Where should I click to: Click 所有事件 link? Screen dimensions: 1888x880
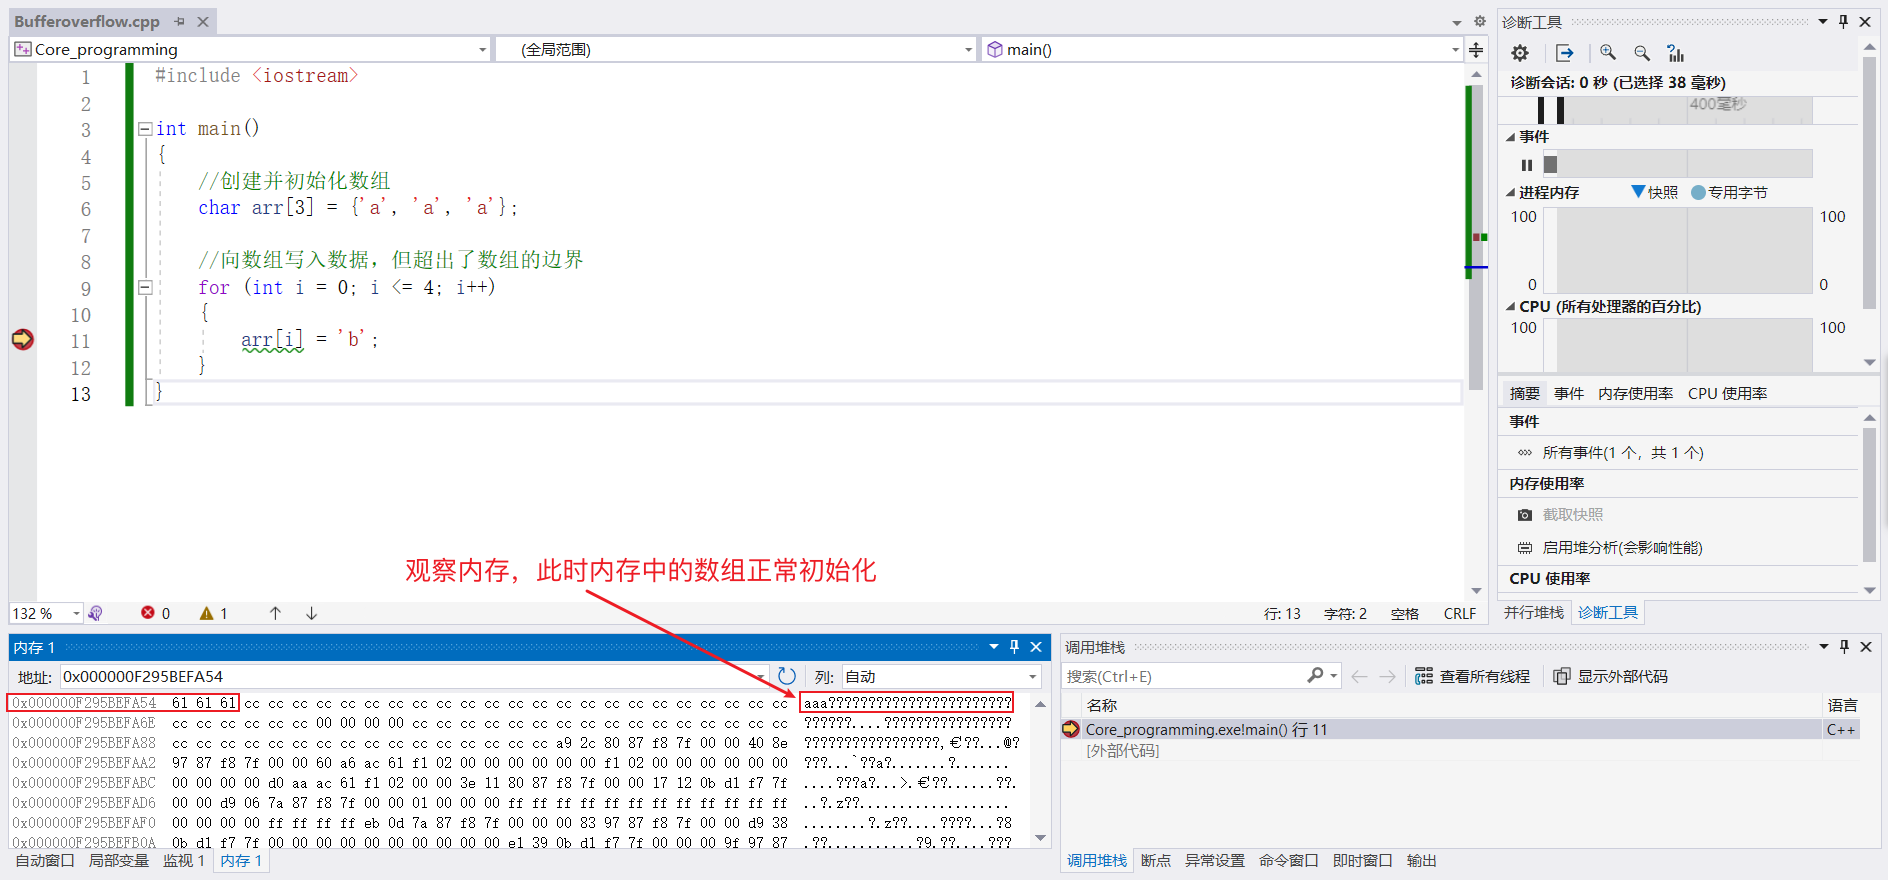click(x=1622, y=453)
